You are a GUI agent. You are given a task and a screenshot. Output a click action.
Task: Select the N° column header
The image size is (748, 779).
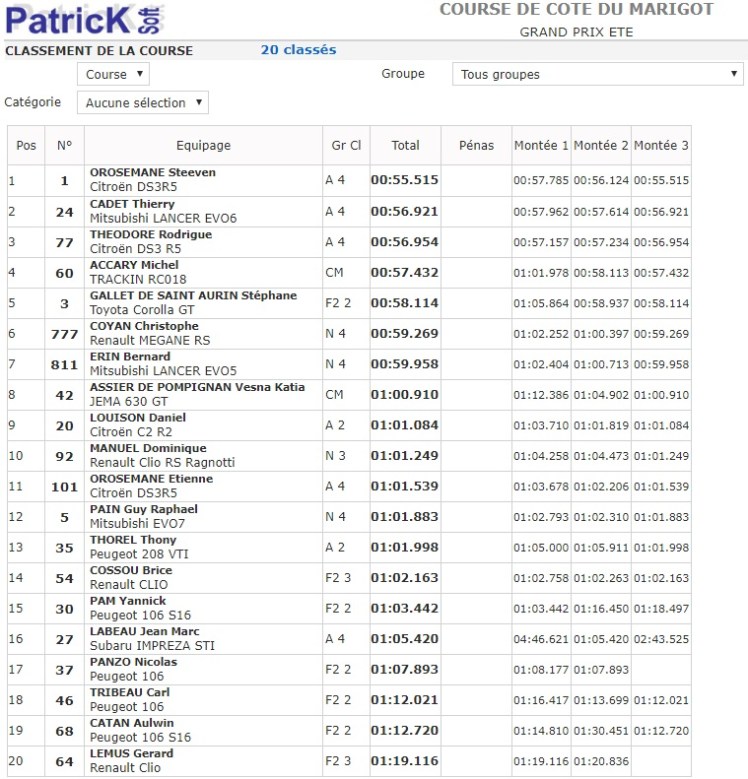64,145
